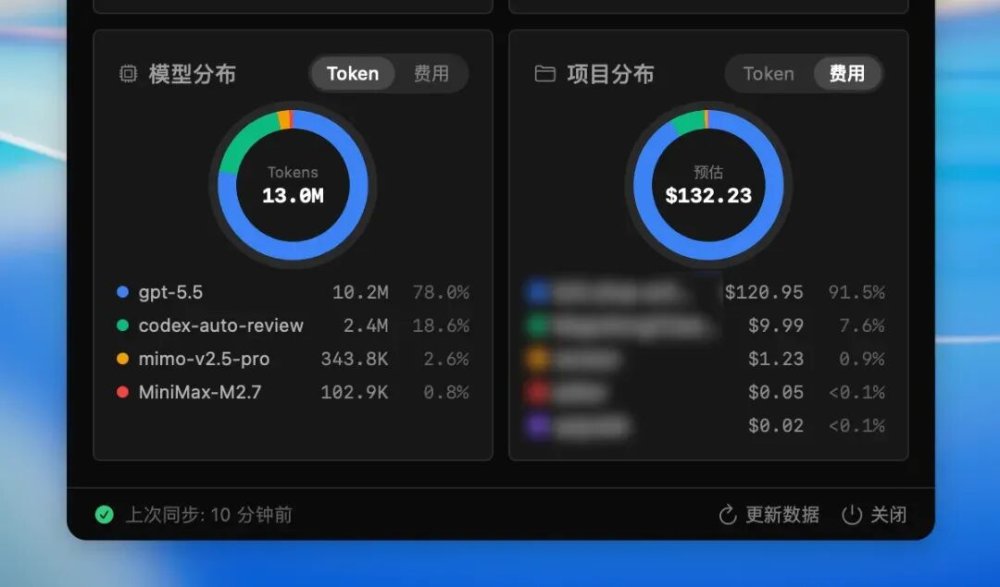Switch 模型分布 to 费用 view
The image size is (1000, 587).
tap(431, 74)
